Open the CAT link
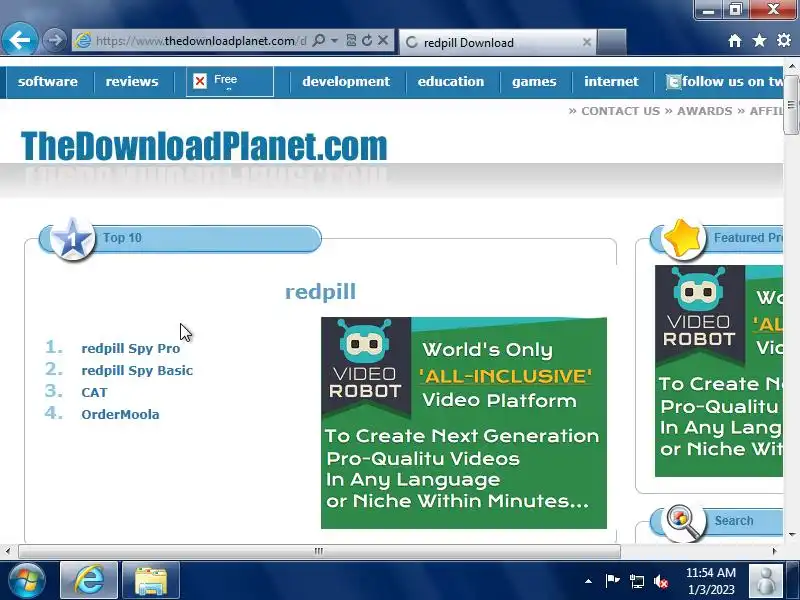The image size is (800, 600). 94,392
